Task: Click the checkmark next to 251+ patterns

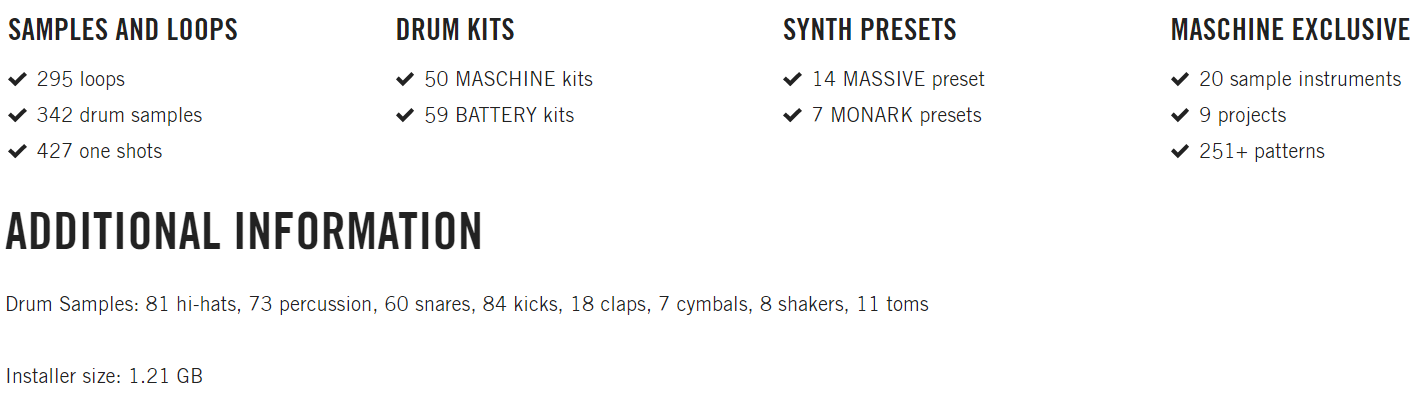Action: [1179, 151]
